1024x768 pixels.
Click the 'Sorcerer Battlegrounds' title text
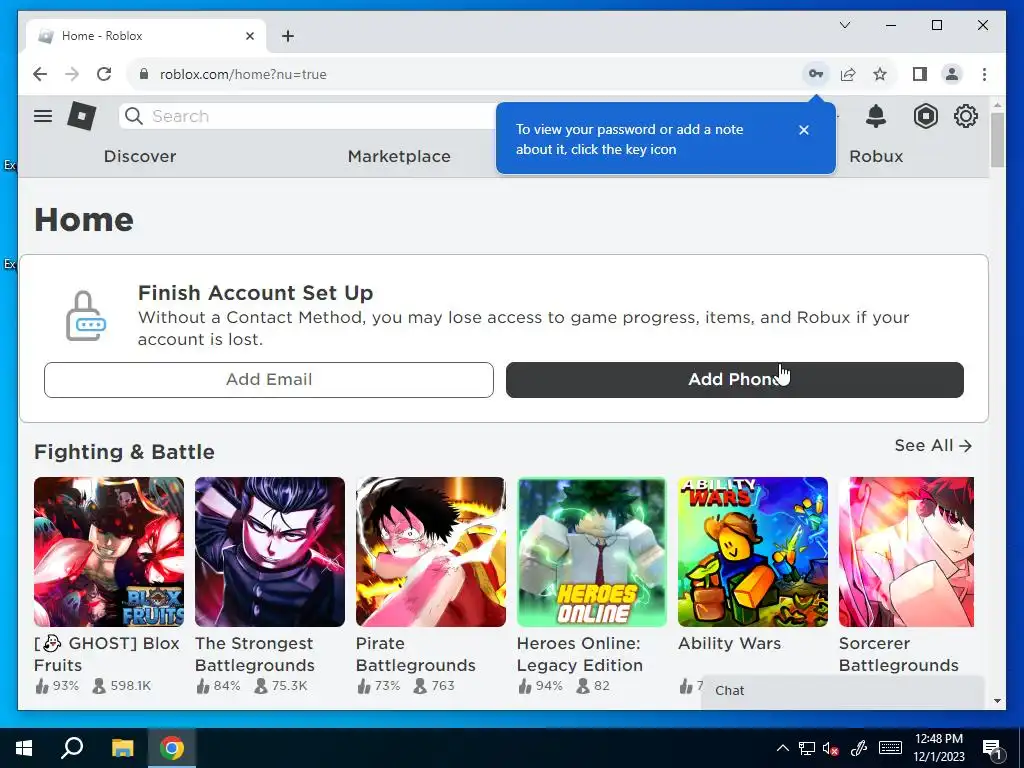pos(899,654)
